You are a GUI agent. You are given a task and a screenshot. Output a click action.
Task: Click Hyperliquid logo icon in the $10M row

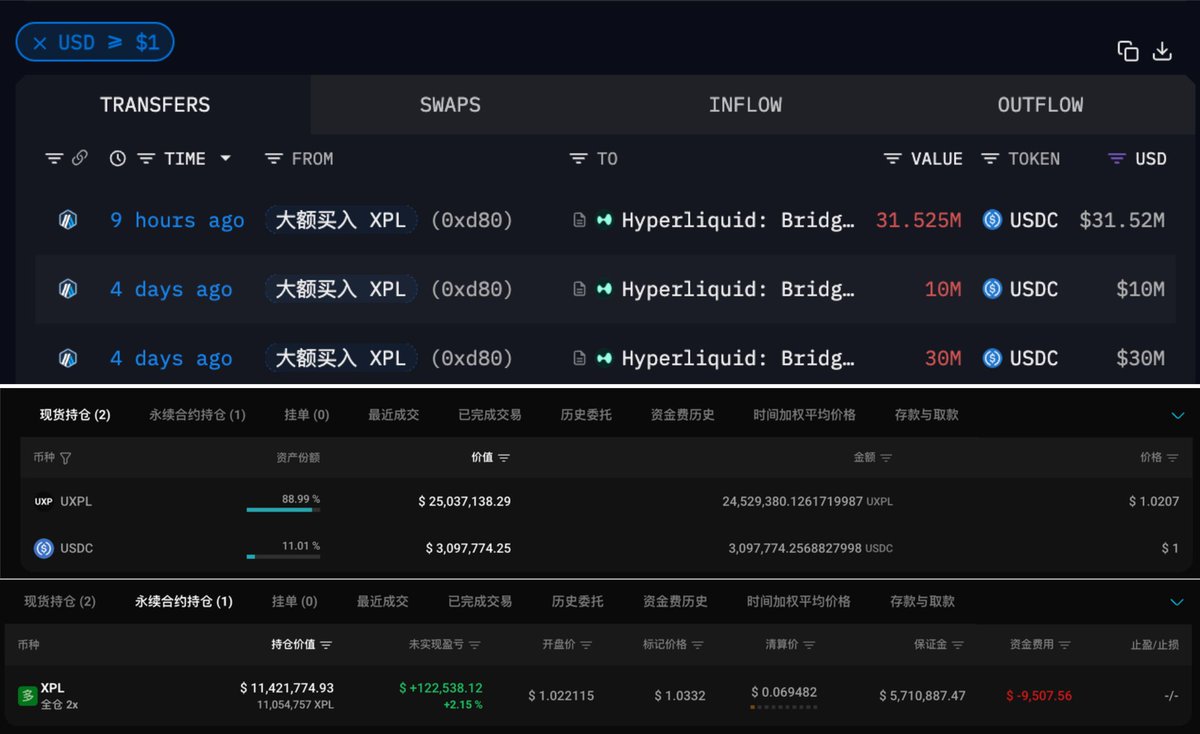(604, 289)
